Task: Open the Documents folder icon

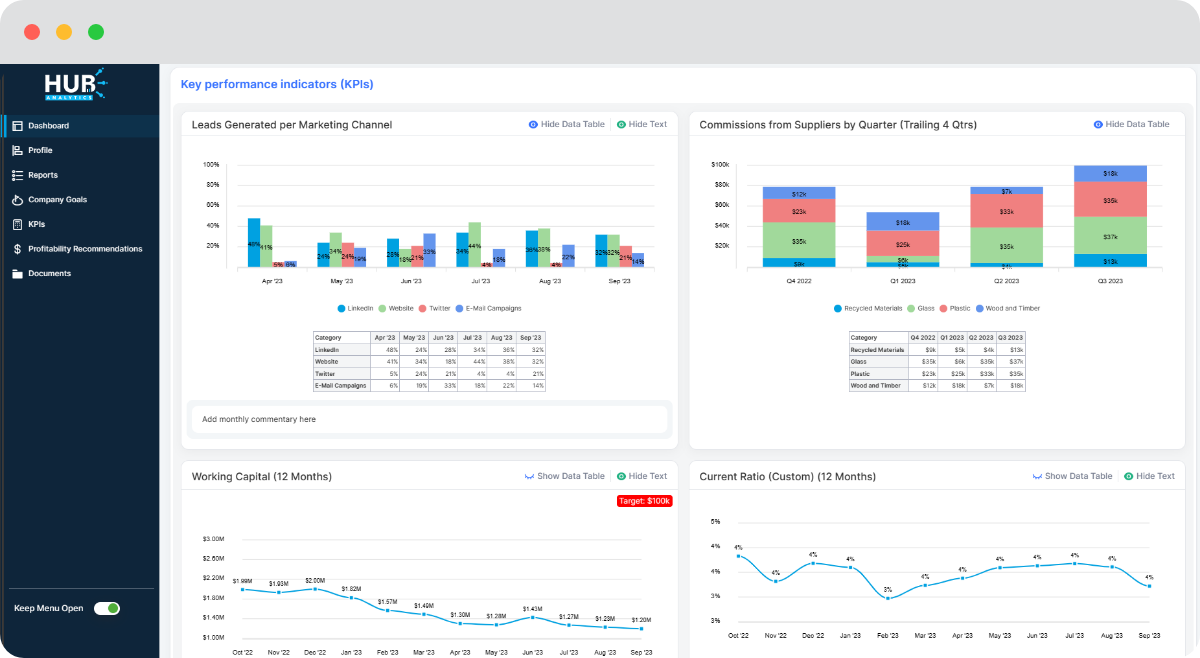Action: (18, 273)
